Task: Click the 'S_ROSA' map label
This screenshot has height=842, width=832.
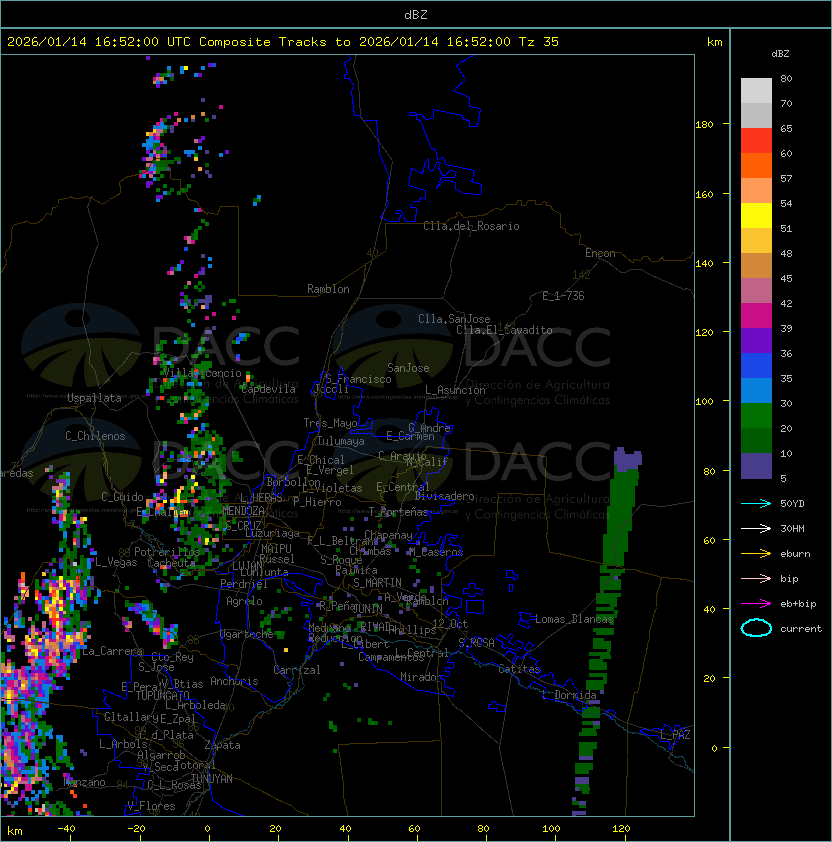Action: click(x=476, y=643)
